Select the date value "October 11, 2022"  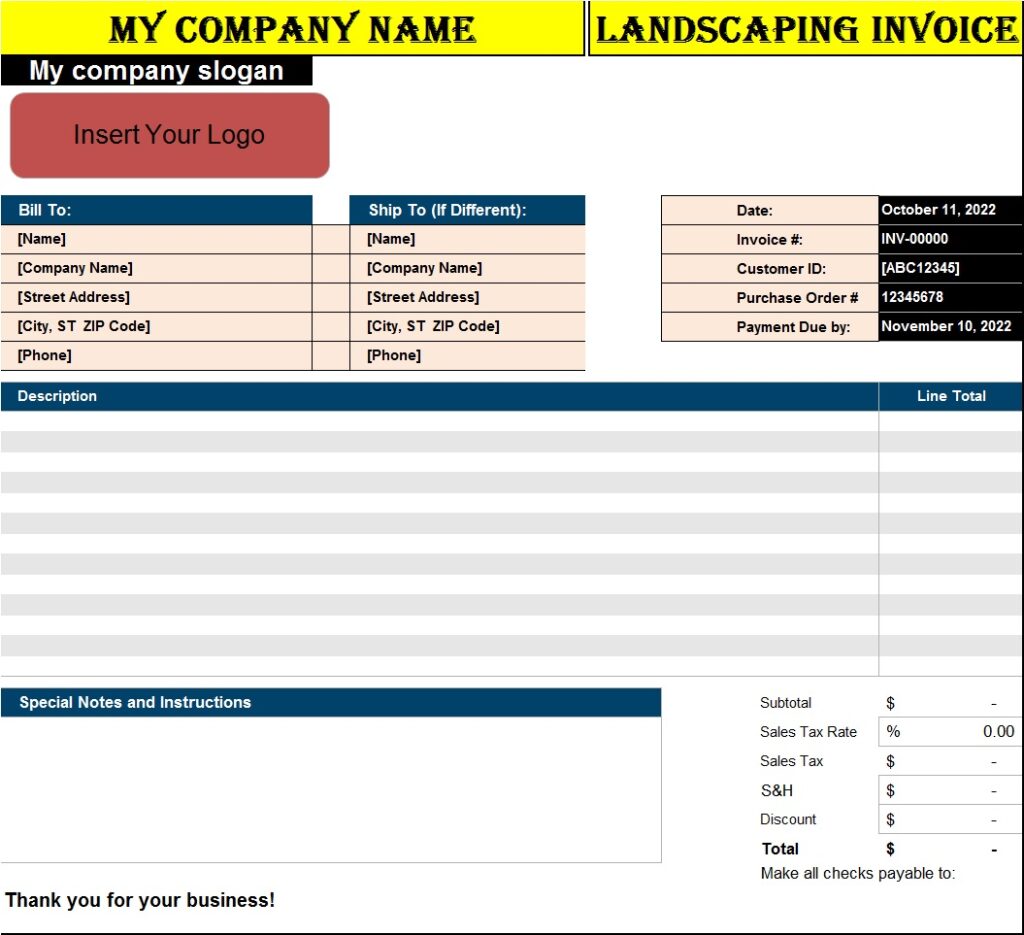[950, 210]
